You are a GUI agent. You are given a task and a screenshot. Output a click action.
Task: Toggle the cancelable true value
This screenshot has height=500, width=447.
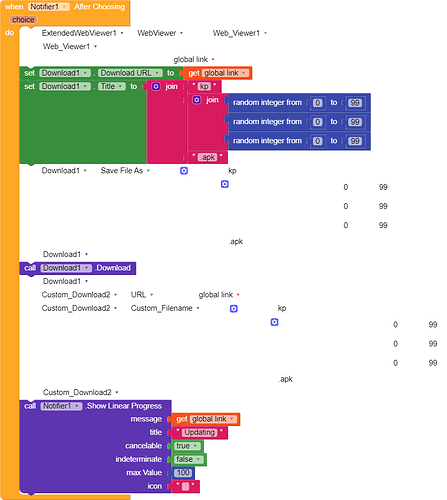click(187, 446)
